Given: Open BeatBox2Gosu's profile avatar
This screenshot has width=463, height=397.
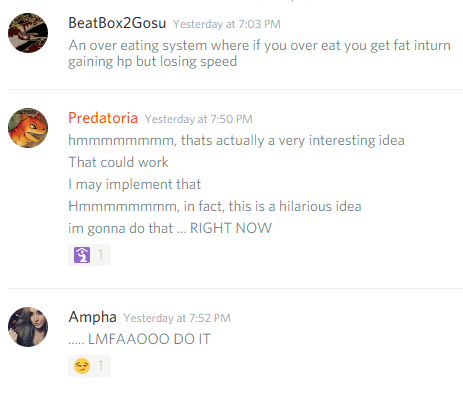Looking at the screenshot, I should point(28,33).
